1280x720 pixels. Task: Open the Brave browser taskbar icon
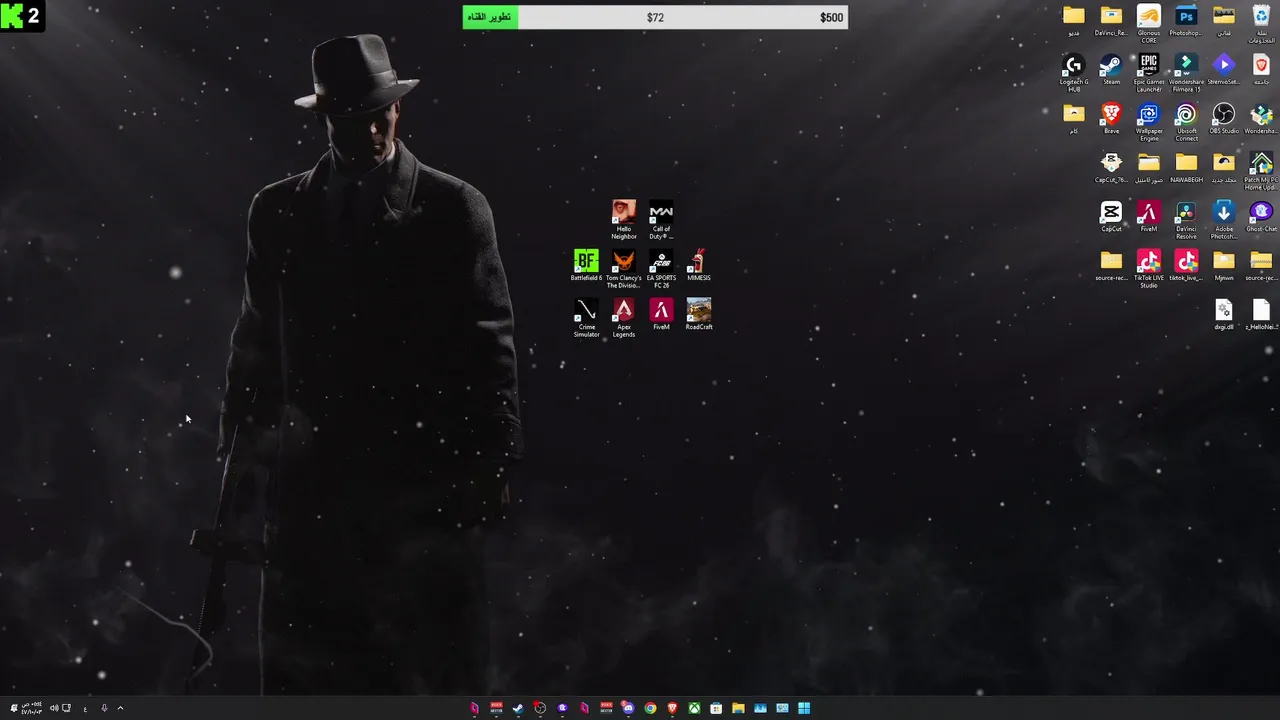pos(672,708)
